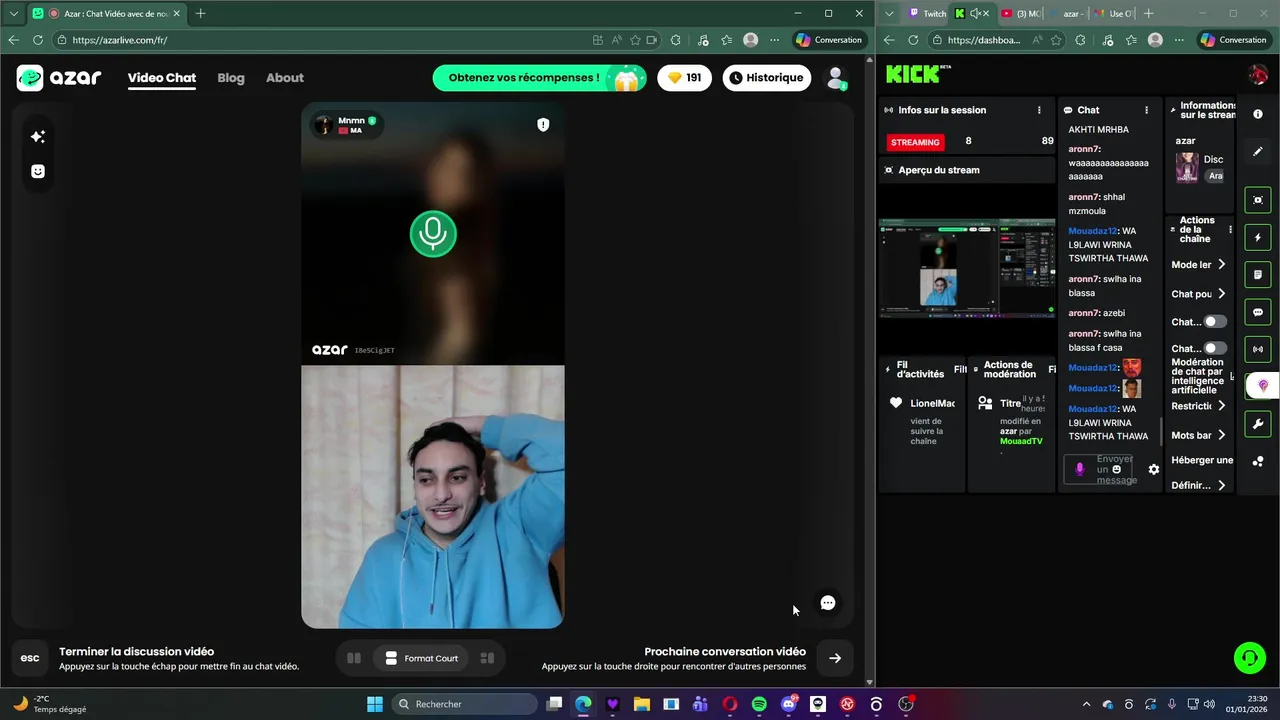Image resolution: width=1280 pixels, height=720 pixels.
Task: Open File Explorer from the taskbar
Action: tap(641, 704)
